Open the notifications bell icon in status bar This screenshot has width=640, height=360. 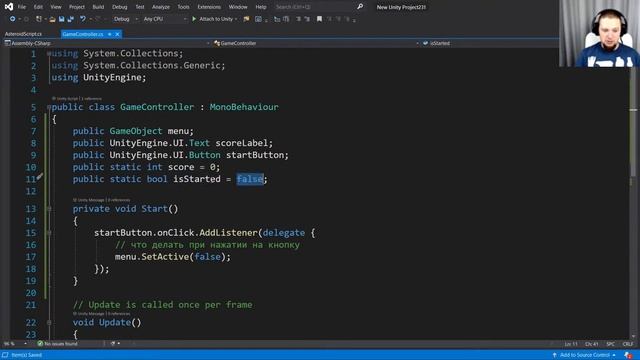pos(628,355)
